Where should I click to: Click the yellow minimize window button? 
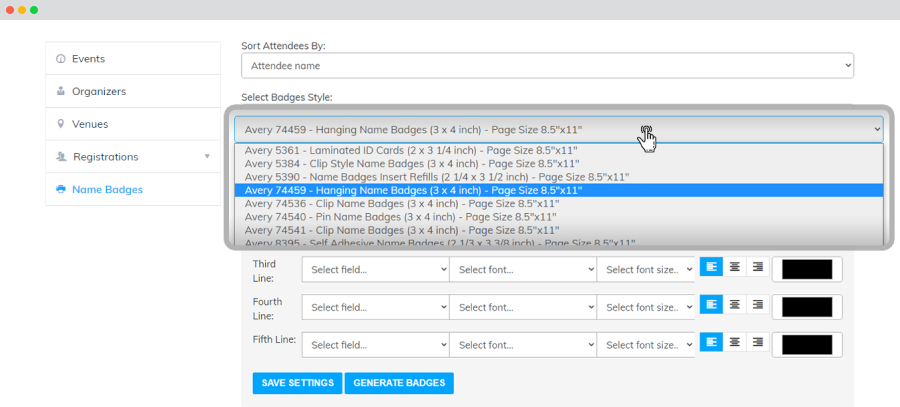[22, 10]
